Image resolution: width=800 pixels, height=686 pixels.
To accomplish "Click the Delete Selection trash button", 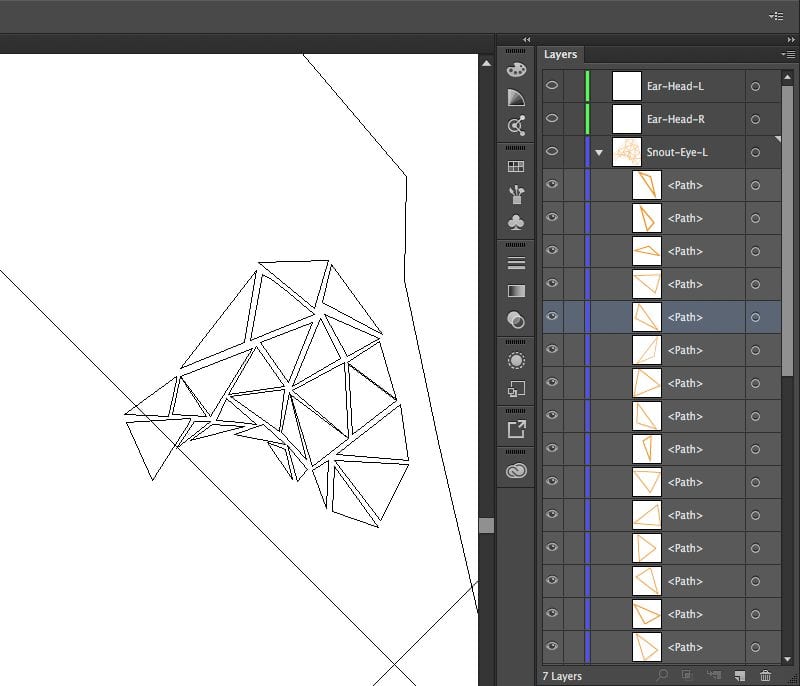I will point(765,677).
